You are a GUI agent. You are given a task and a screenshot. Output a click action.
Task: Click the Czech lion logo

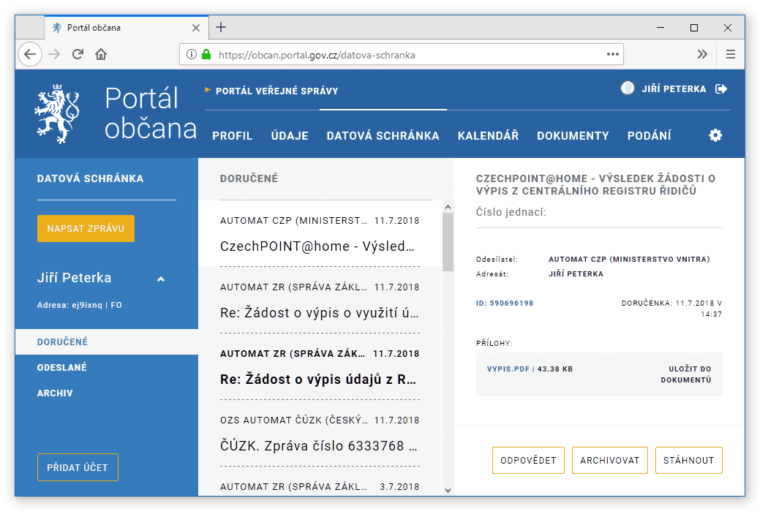point(57,114)
